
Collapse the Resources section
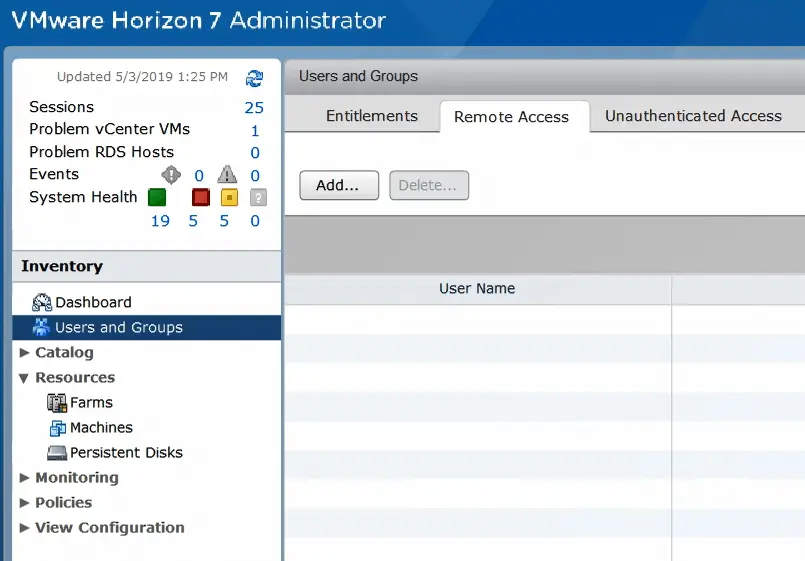(24, 378)
